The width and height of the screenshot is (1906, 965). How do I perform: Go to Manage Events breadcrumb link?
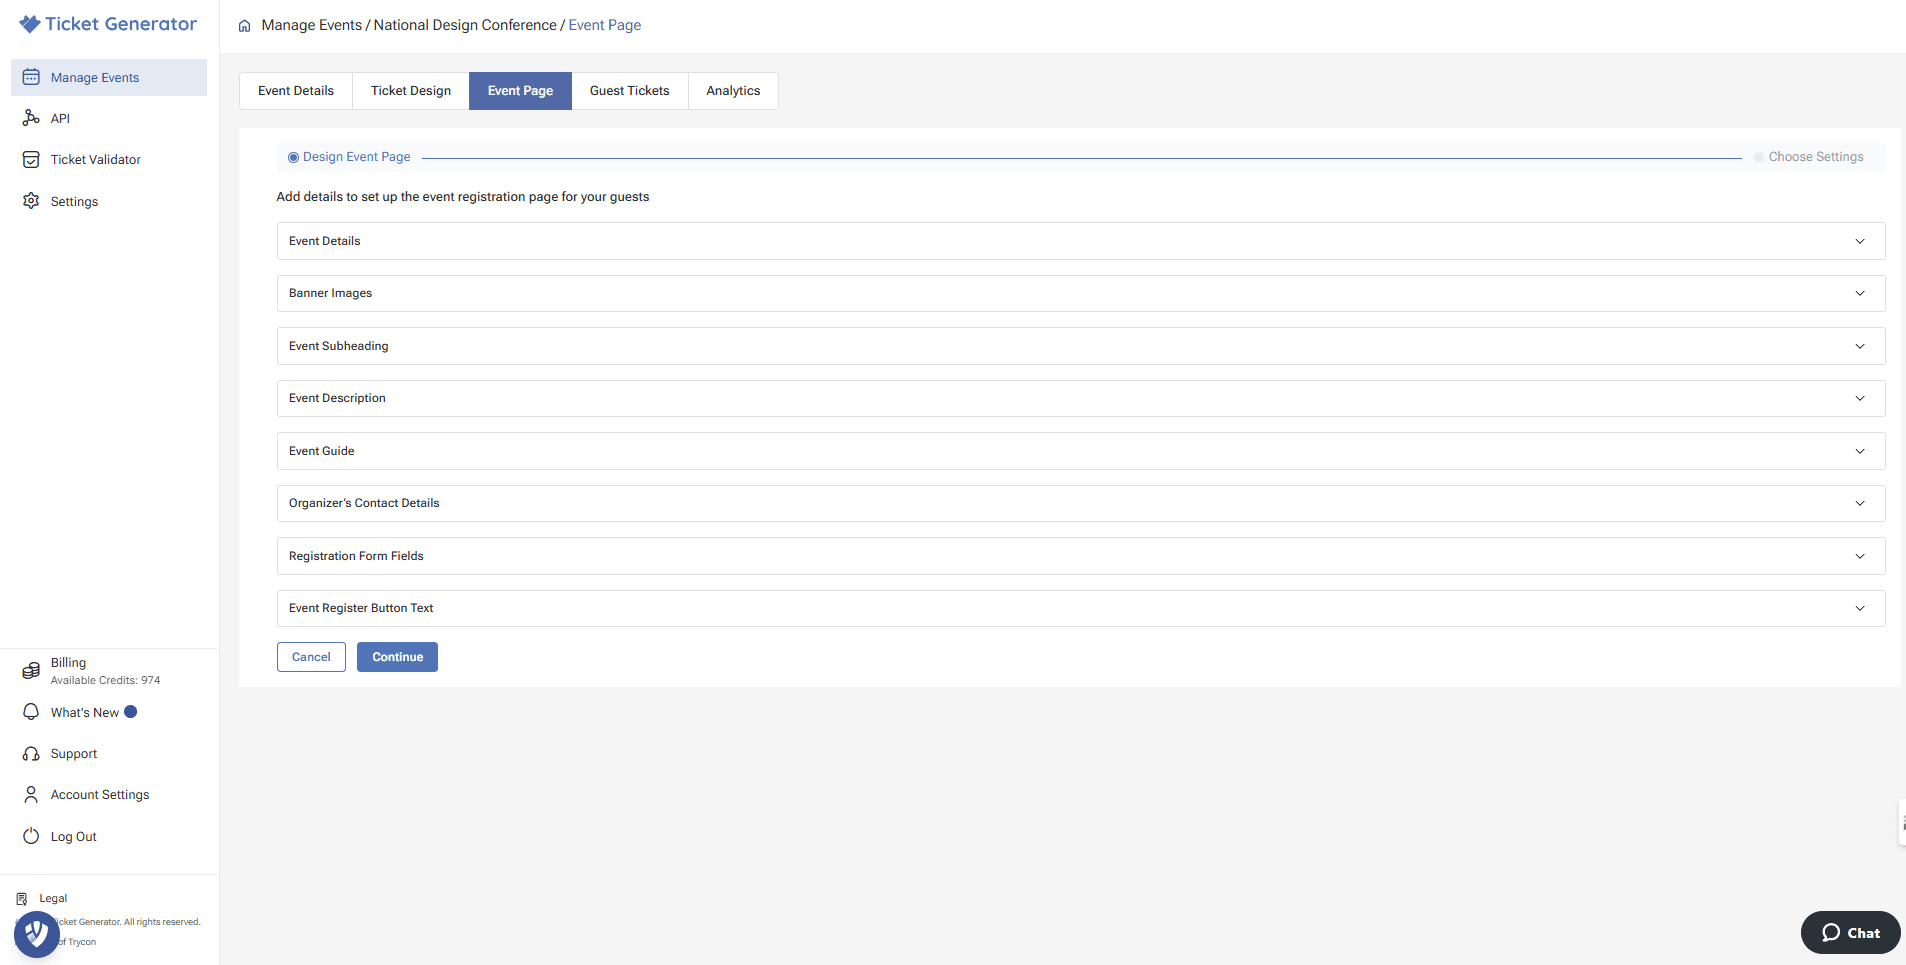tap(312, 25)
